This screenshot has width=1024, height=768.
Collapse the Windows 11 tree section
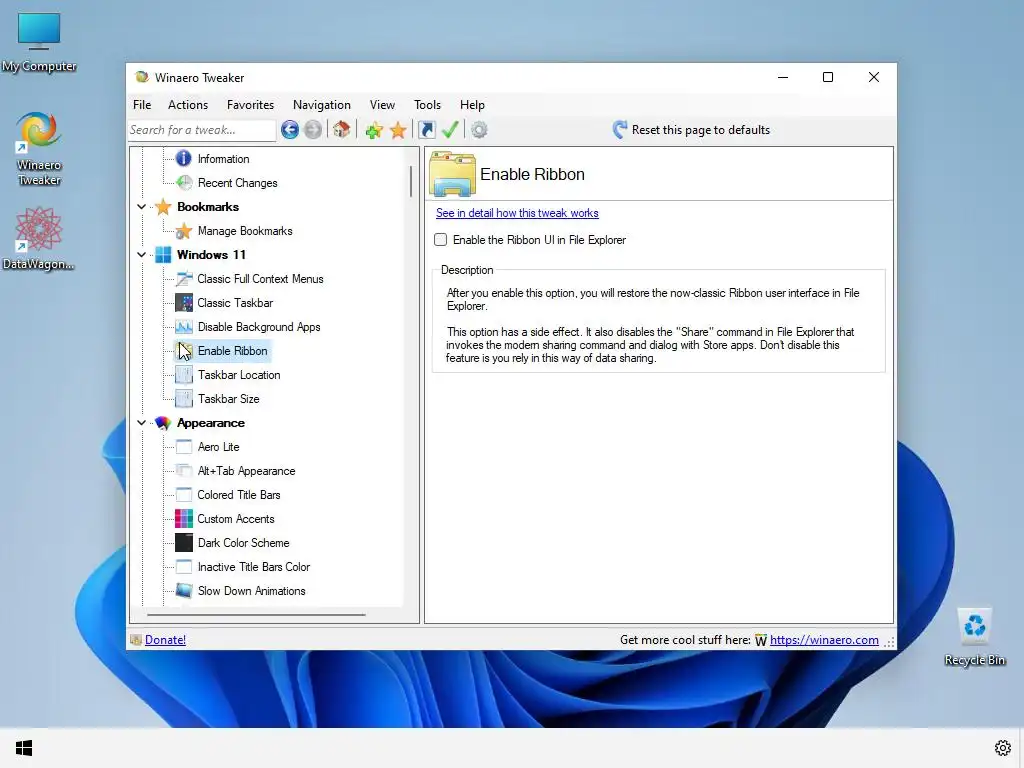click(x=141, y=255)
